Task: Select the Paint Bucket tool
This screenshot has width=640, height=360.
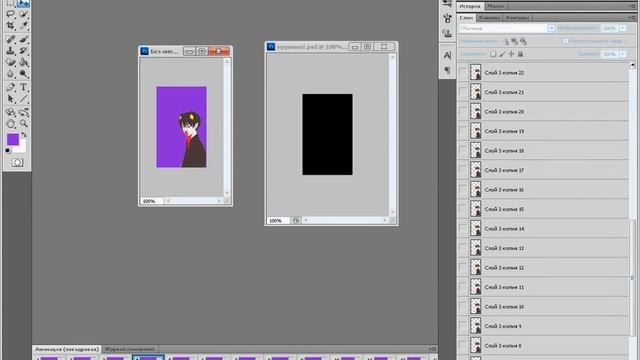Action: (x=23, y=62)
